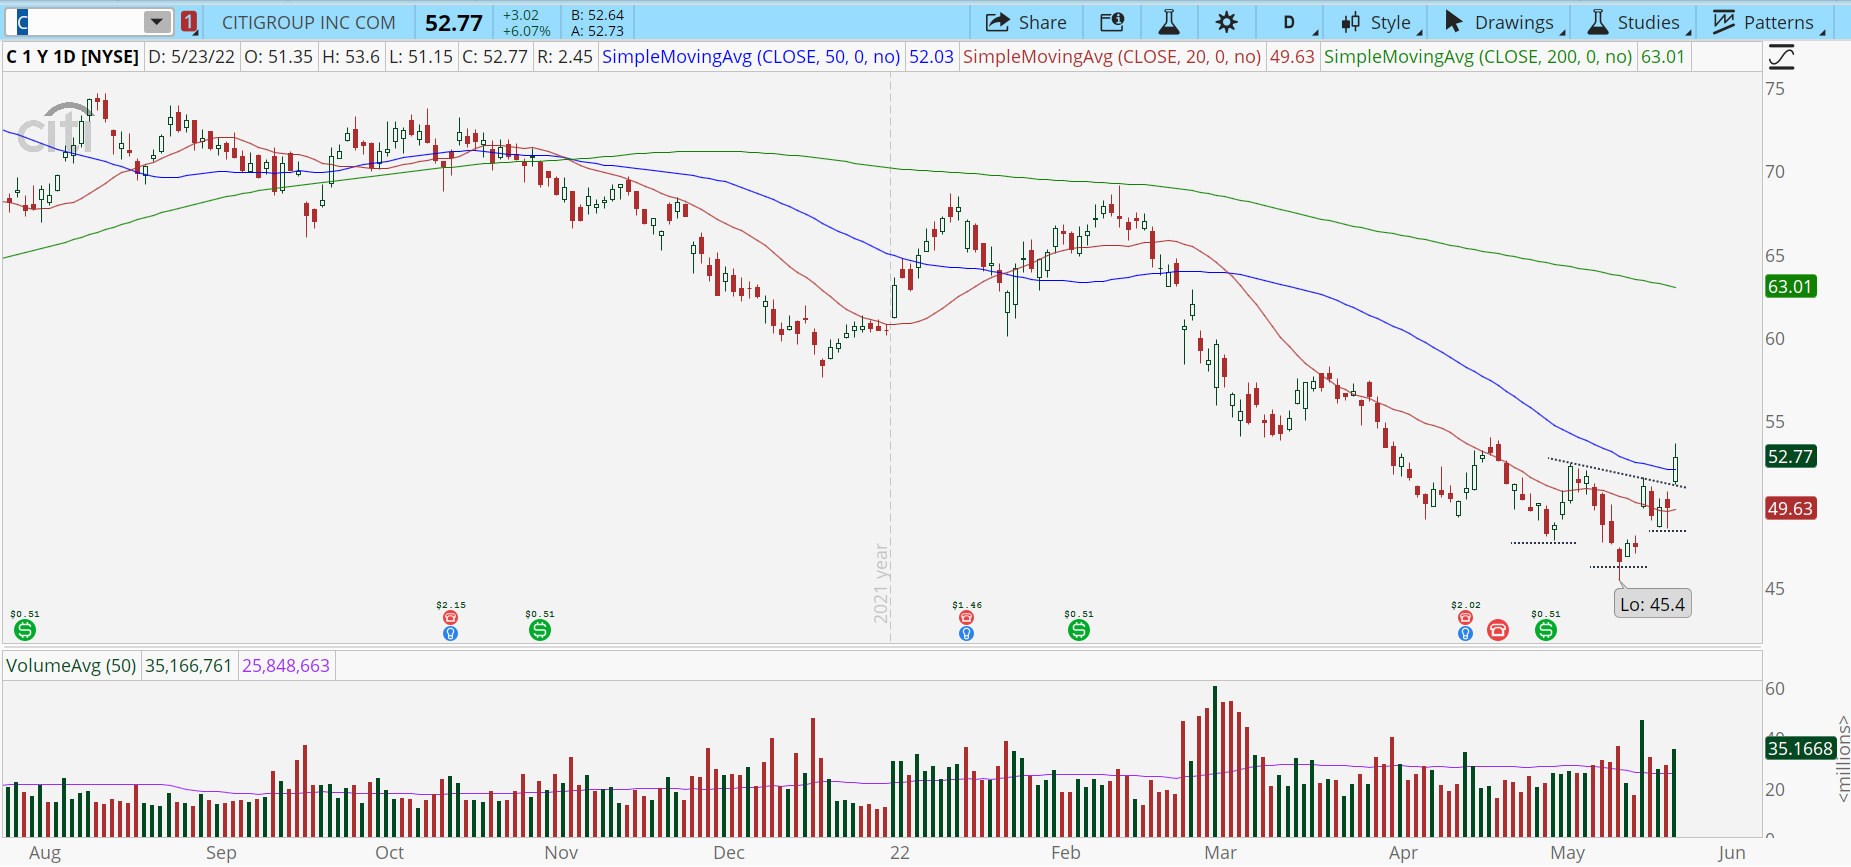Click the L: 51.15 low value
This screenshot has height=867, width=1851.
coord(421,57)
